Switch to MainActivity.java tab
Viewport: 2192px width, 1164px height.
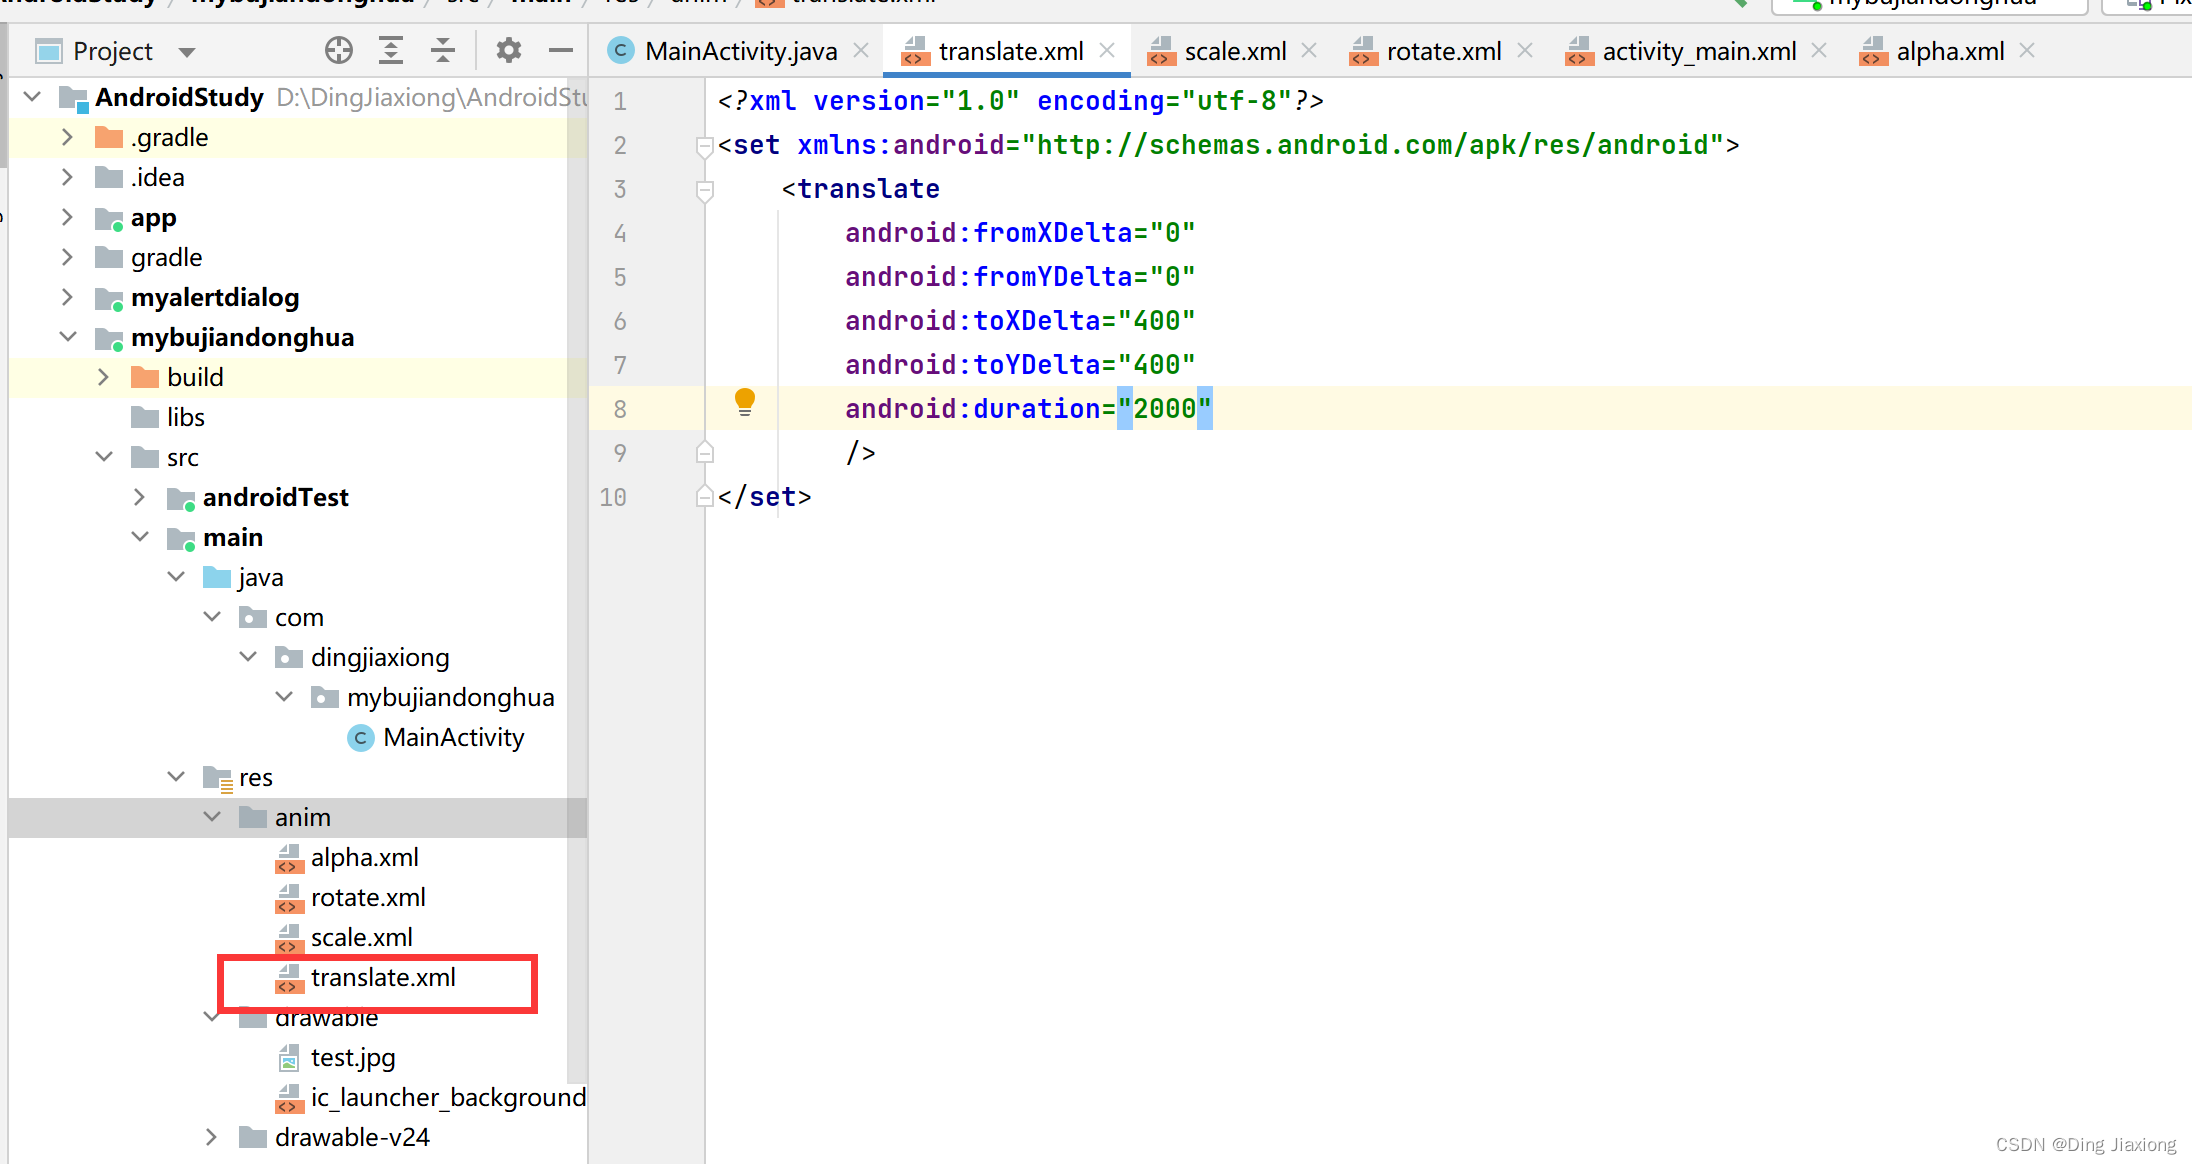click(741, 51)
